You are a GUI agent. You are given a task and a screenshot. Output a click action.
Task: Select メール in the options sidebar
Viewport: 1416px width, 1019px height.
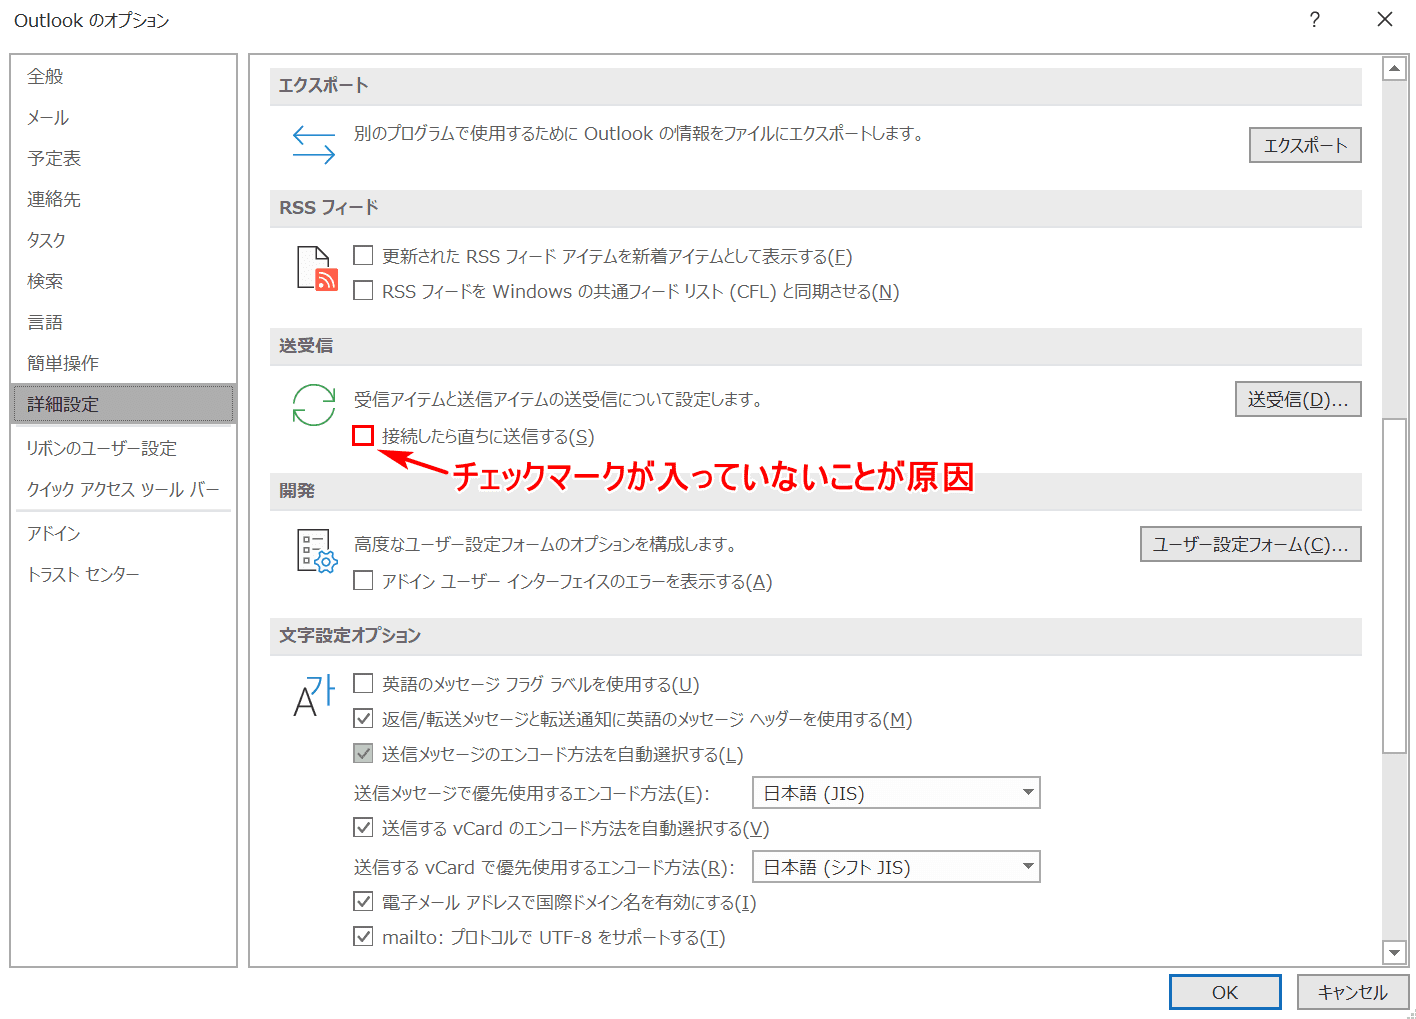coord(48,118)
